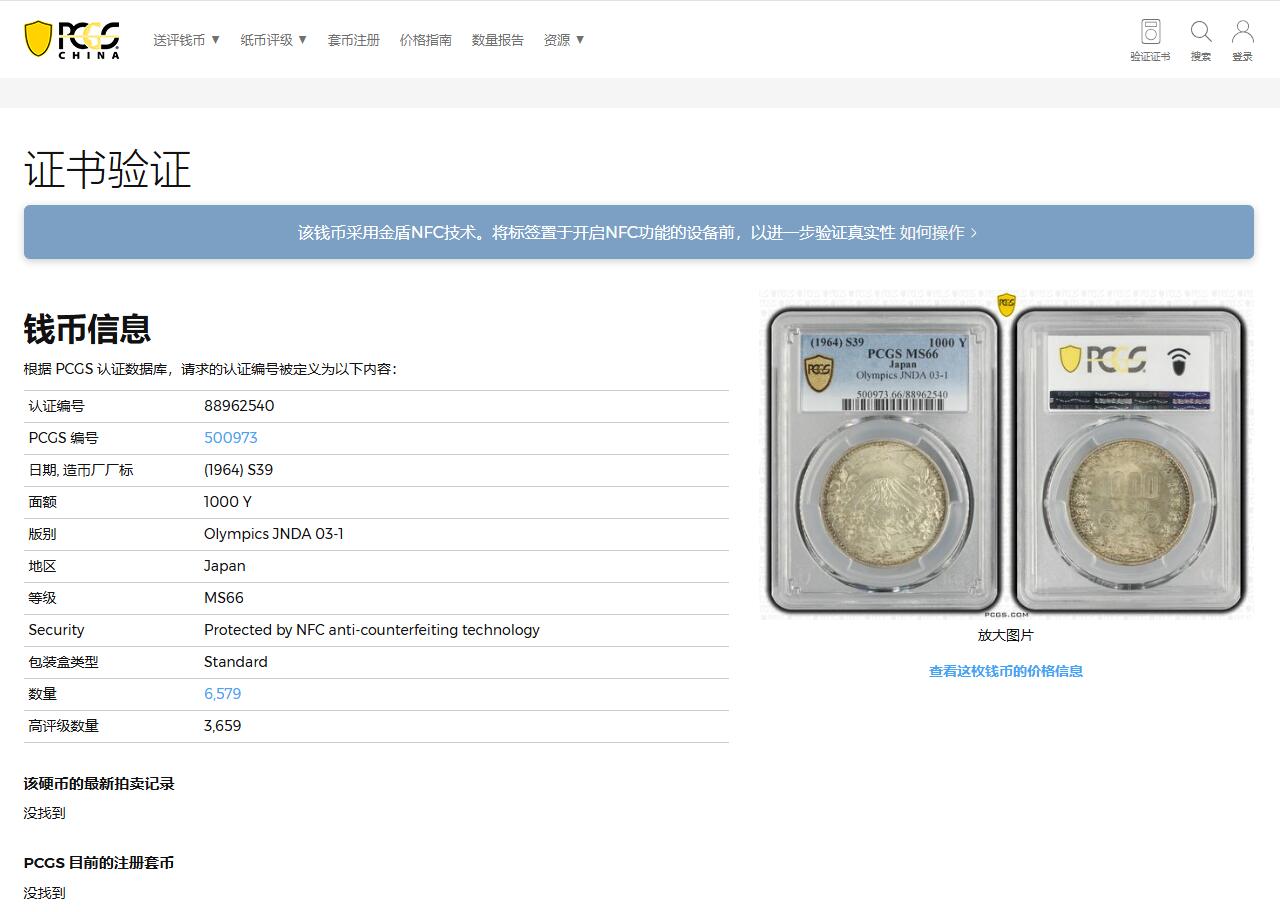Select the grade value MS66
This screenshot has width=1280, height=912.
(x=224, y=598)
